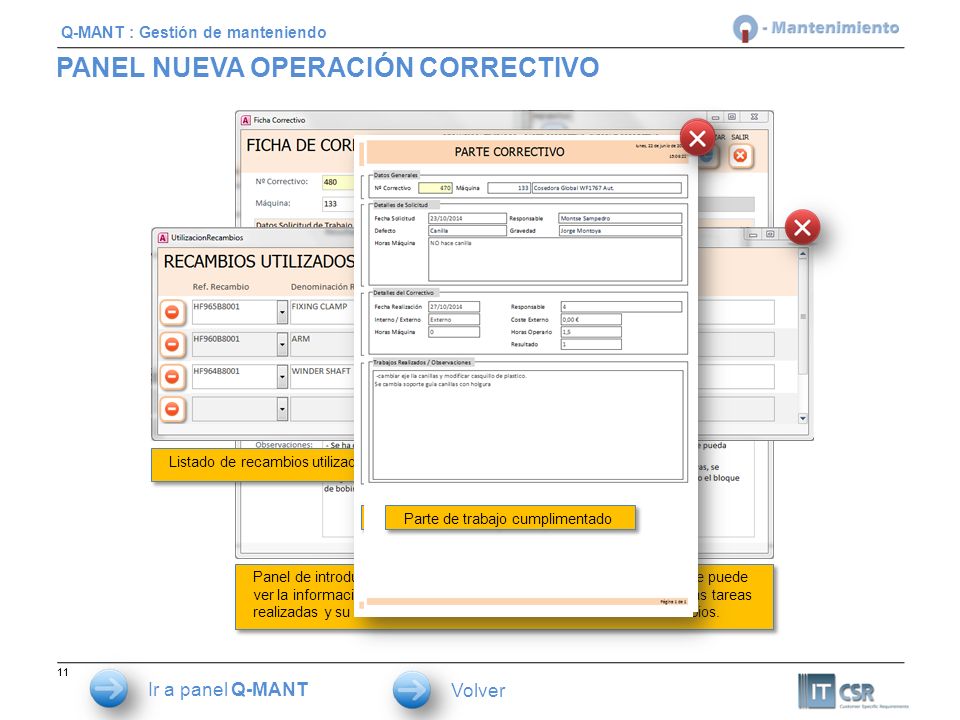Remove the HF960B8001 spare part row
Image resolution: width=960 pixels, height=720 pixels.
point(172,345)
